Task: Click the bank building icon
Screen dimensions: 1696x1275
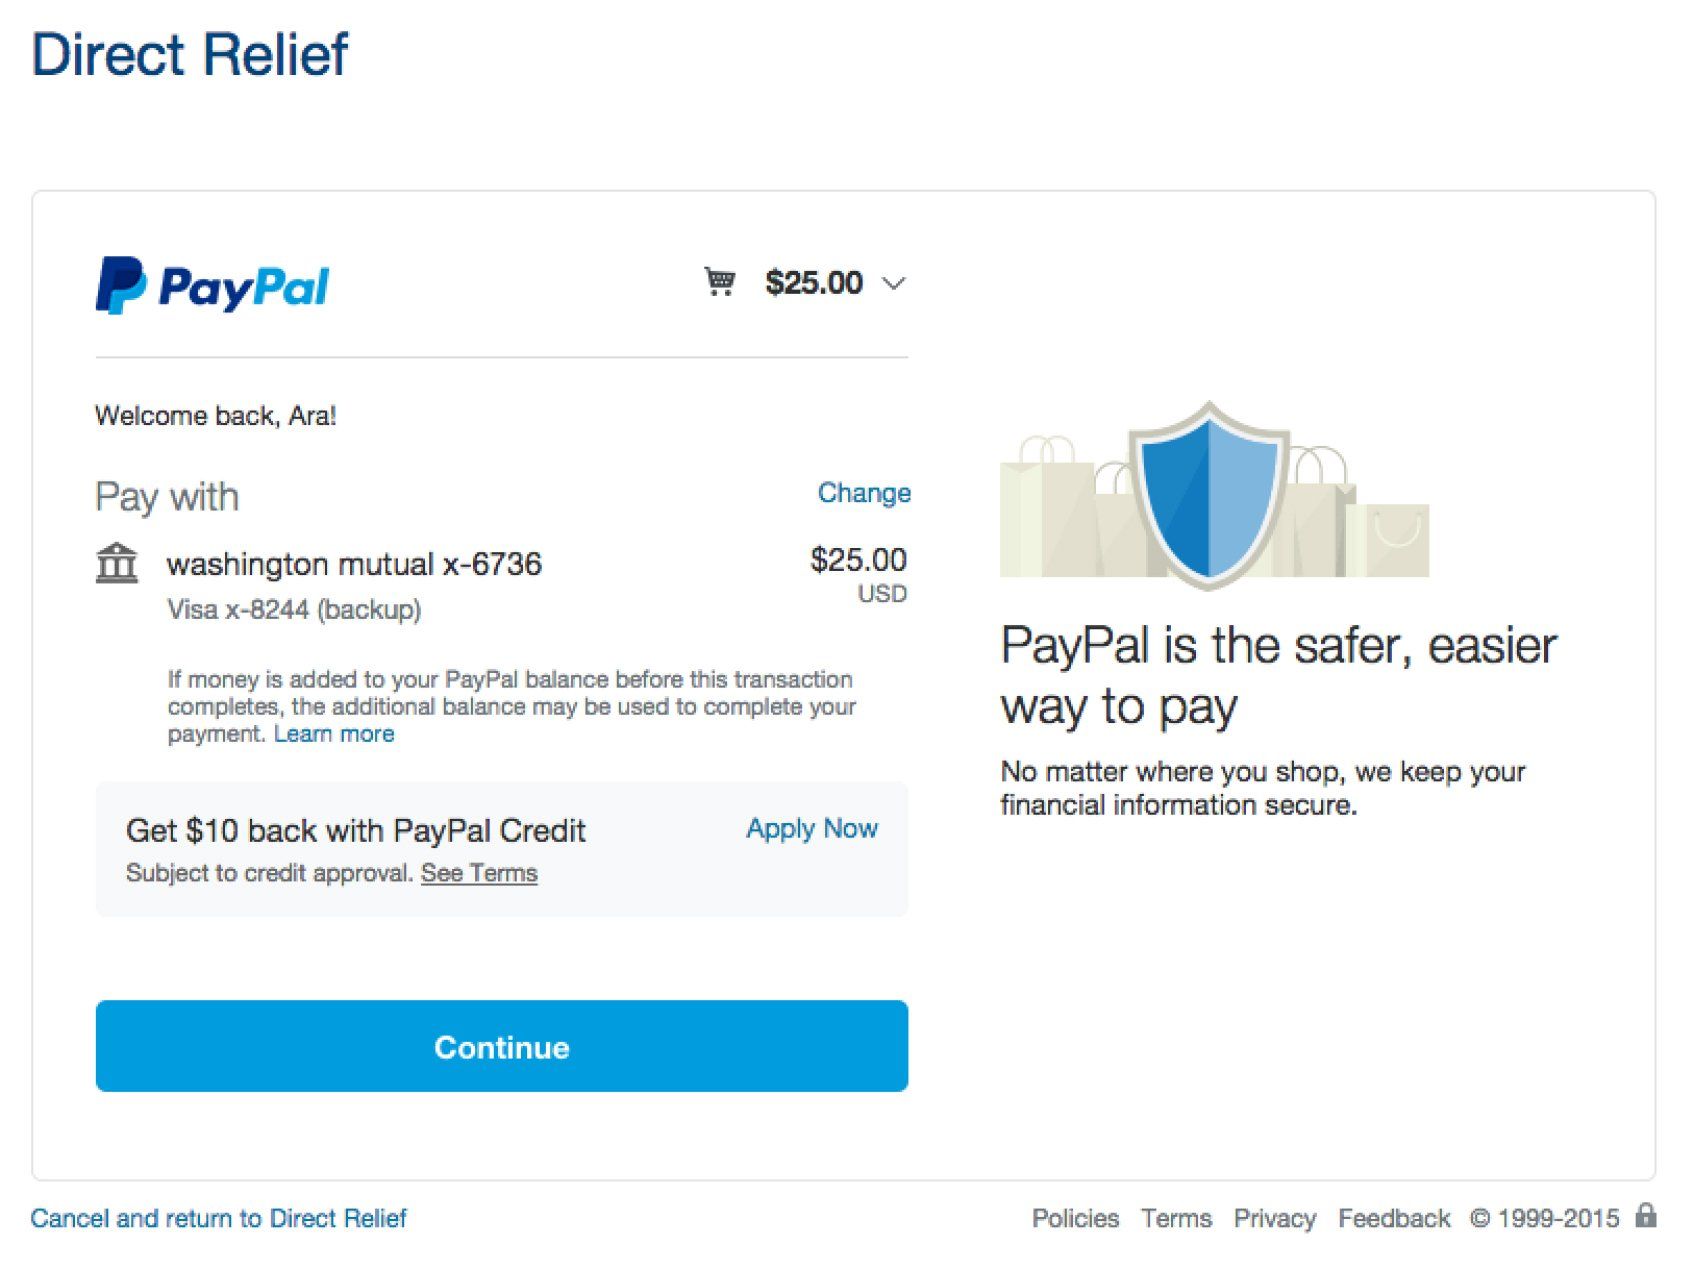Action: pyautogui.click(x=117, y=563)
